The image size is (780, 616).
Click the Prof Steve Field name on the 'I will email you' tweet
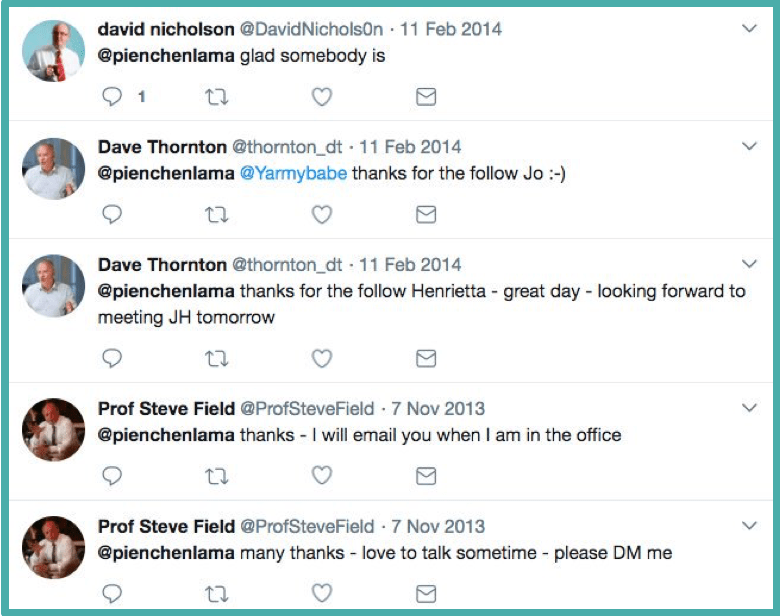pyautogui.click(x=165, y=408)
